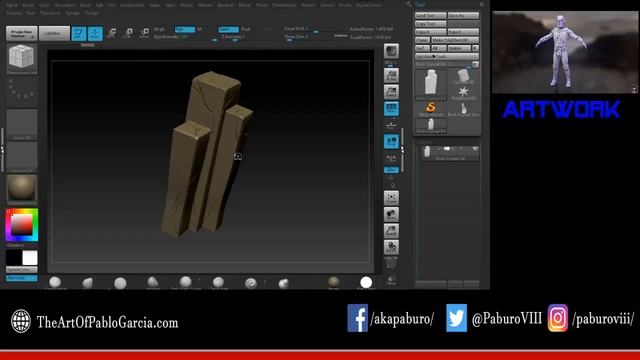Toggle the blue Alternate button
This screenshot has width=640, height=360.
22,278
